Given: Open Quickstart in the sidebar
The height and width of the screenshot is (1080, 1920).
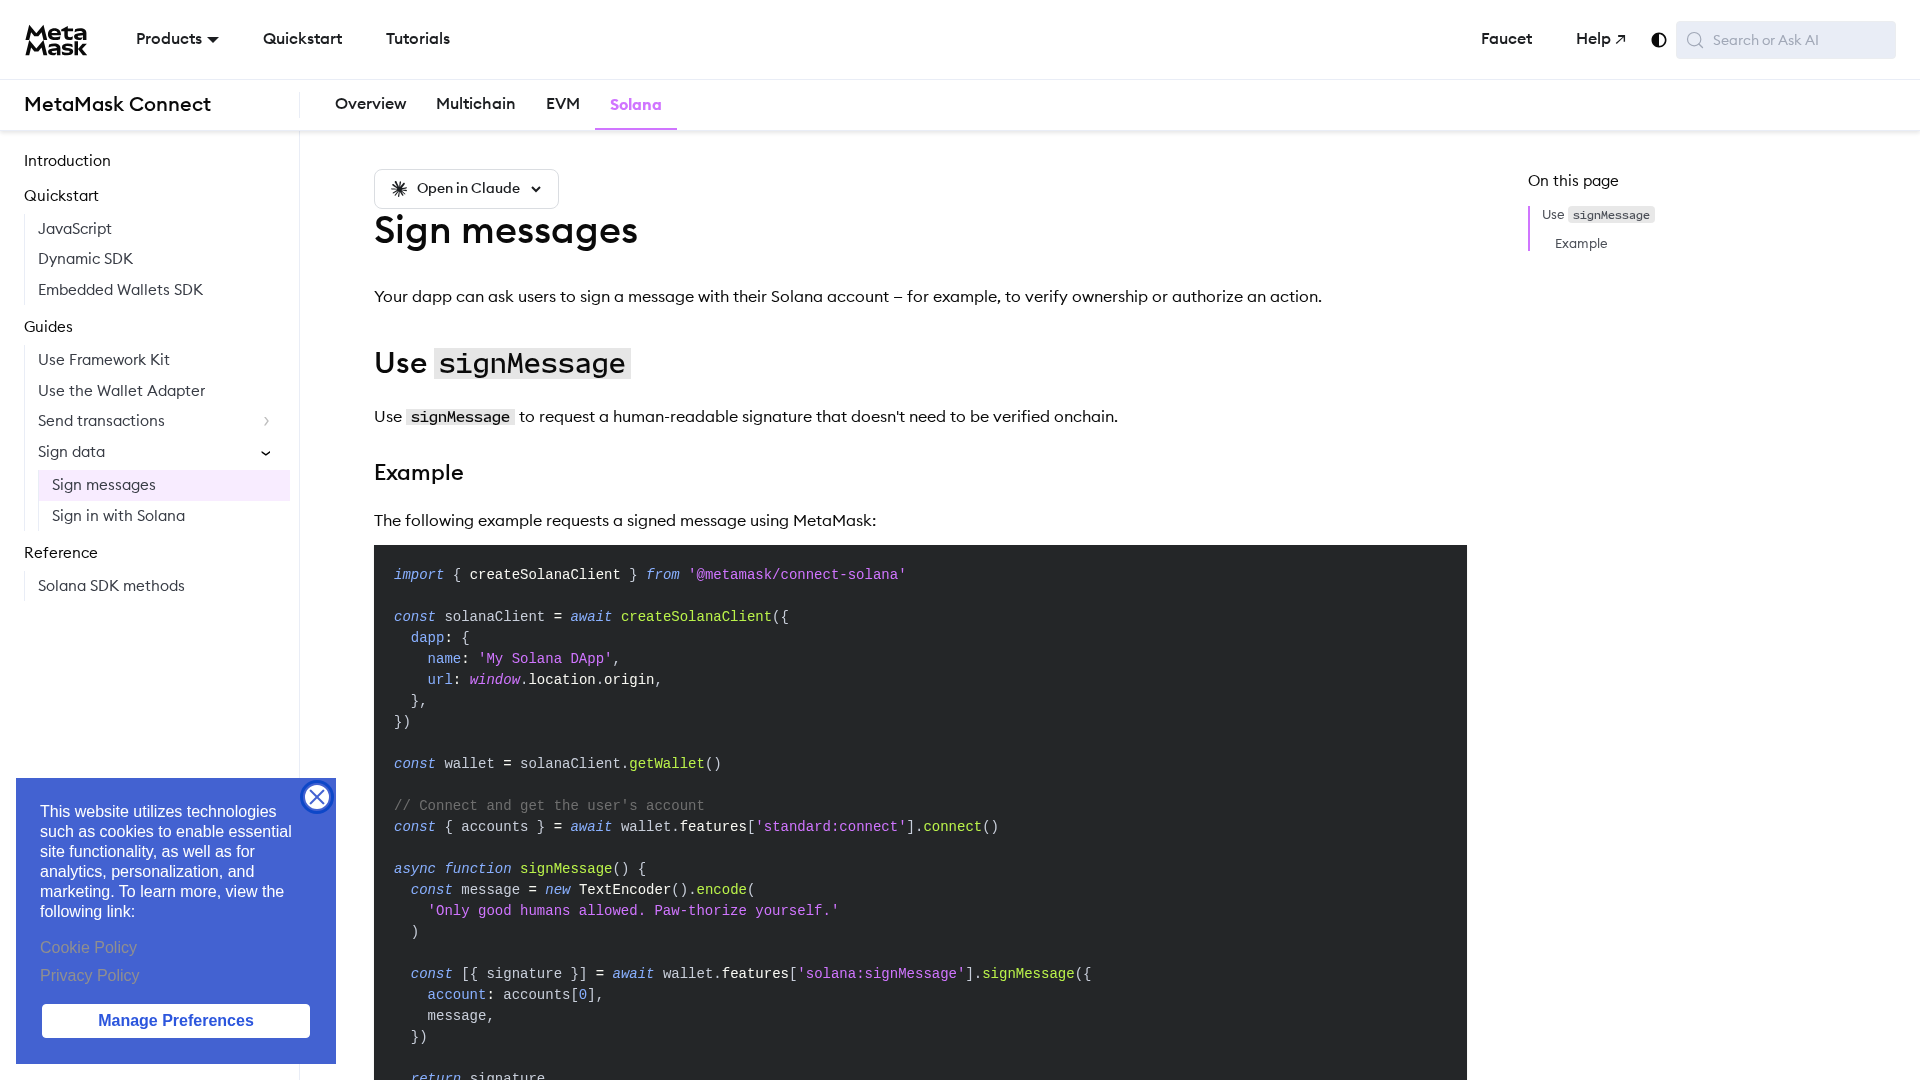Looking at the screenshot, I should coord(61,196).
